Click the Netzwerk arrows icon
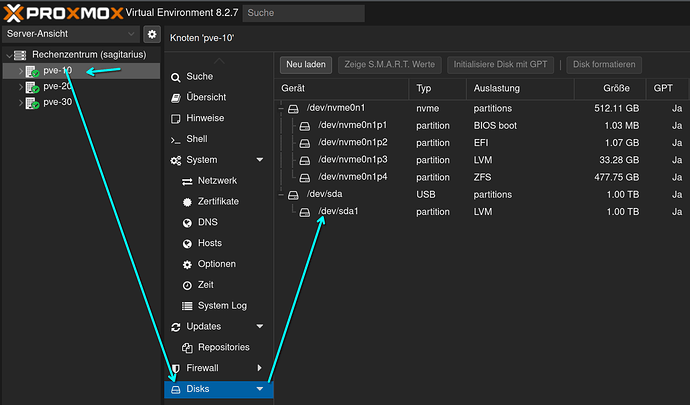The width and height of the screenshot is (690, 405). [187, 181]
